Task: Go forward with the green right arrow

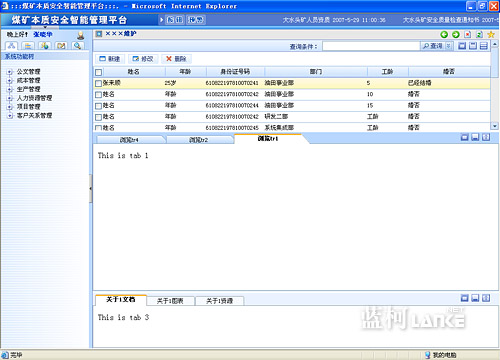Action: click(x=456, y=34)
